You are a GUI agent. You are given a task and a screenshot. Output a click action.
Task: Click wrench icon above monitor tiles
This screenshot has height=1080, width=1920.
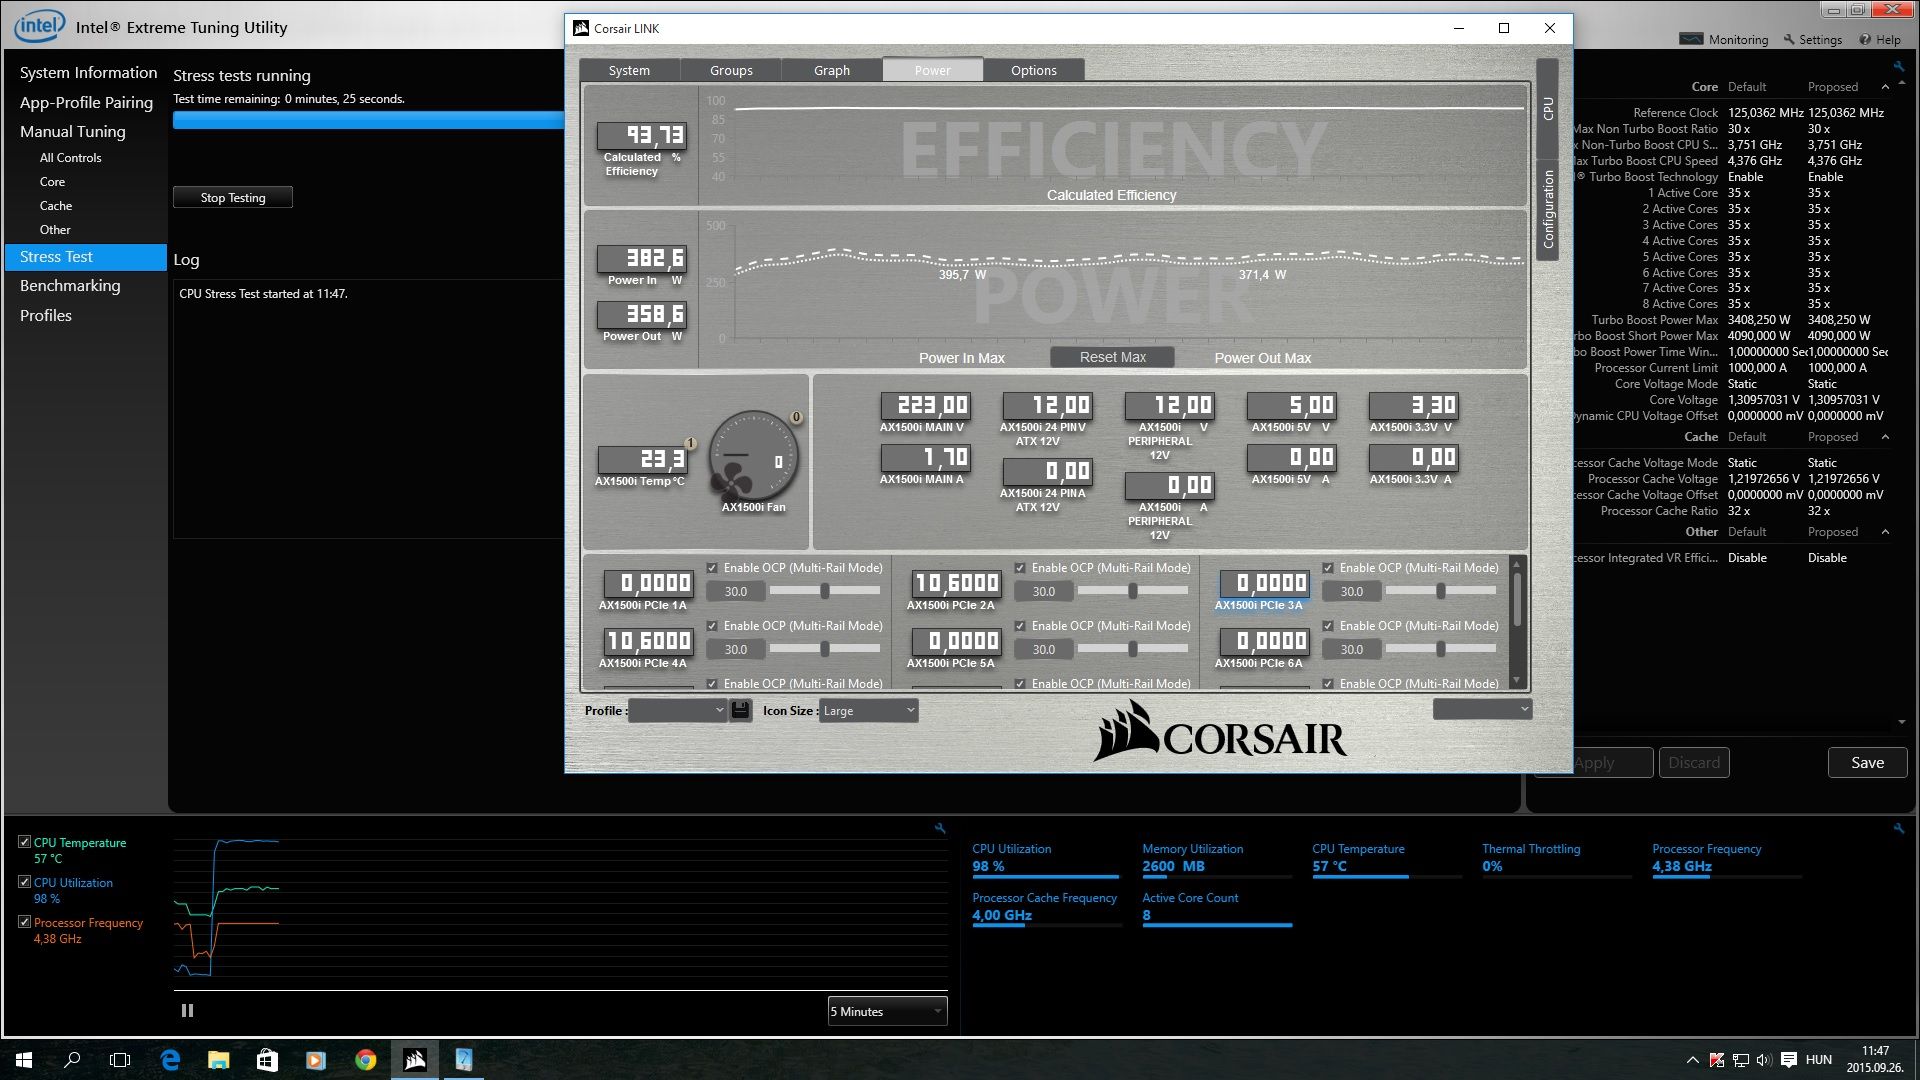coord(1898,828)
